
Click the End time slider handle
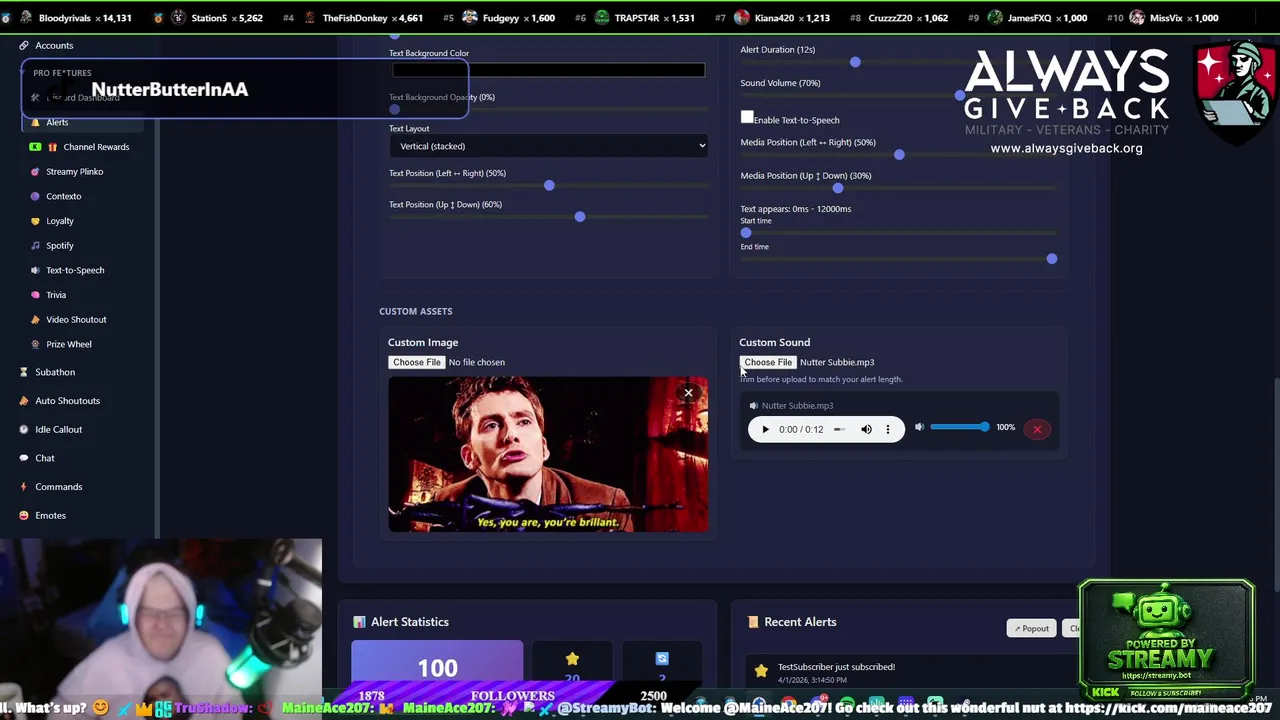click(1052, 259)
